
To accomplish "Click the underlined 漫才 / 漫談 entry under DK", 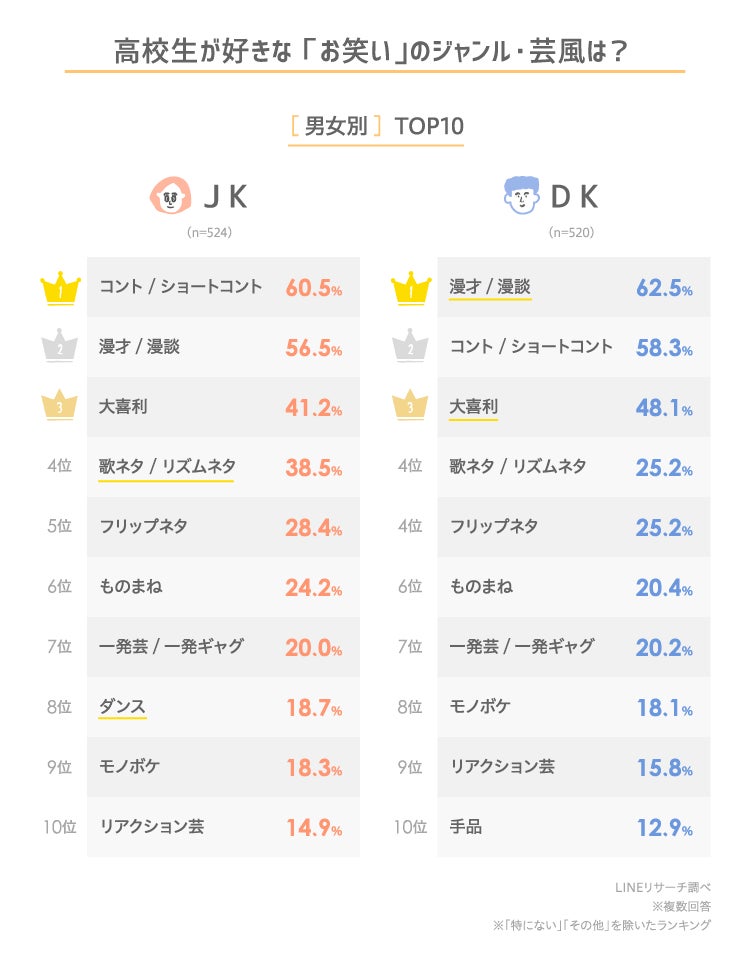I will (x=490, y=287).
